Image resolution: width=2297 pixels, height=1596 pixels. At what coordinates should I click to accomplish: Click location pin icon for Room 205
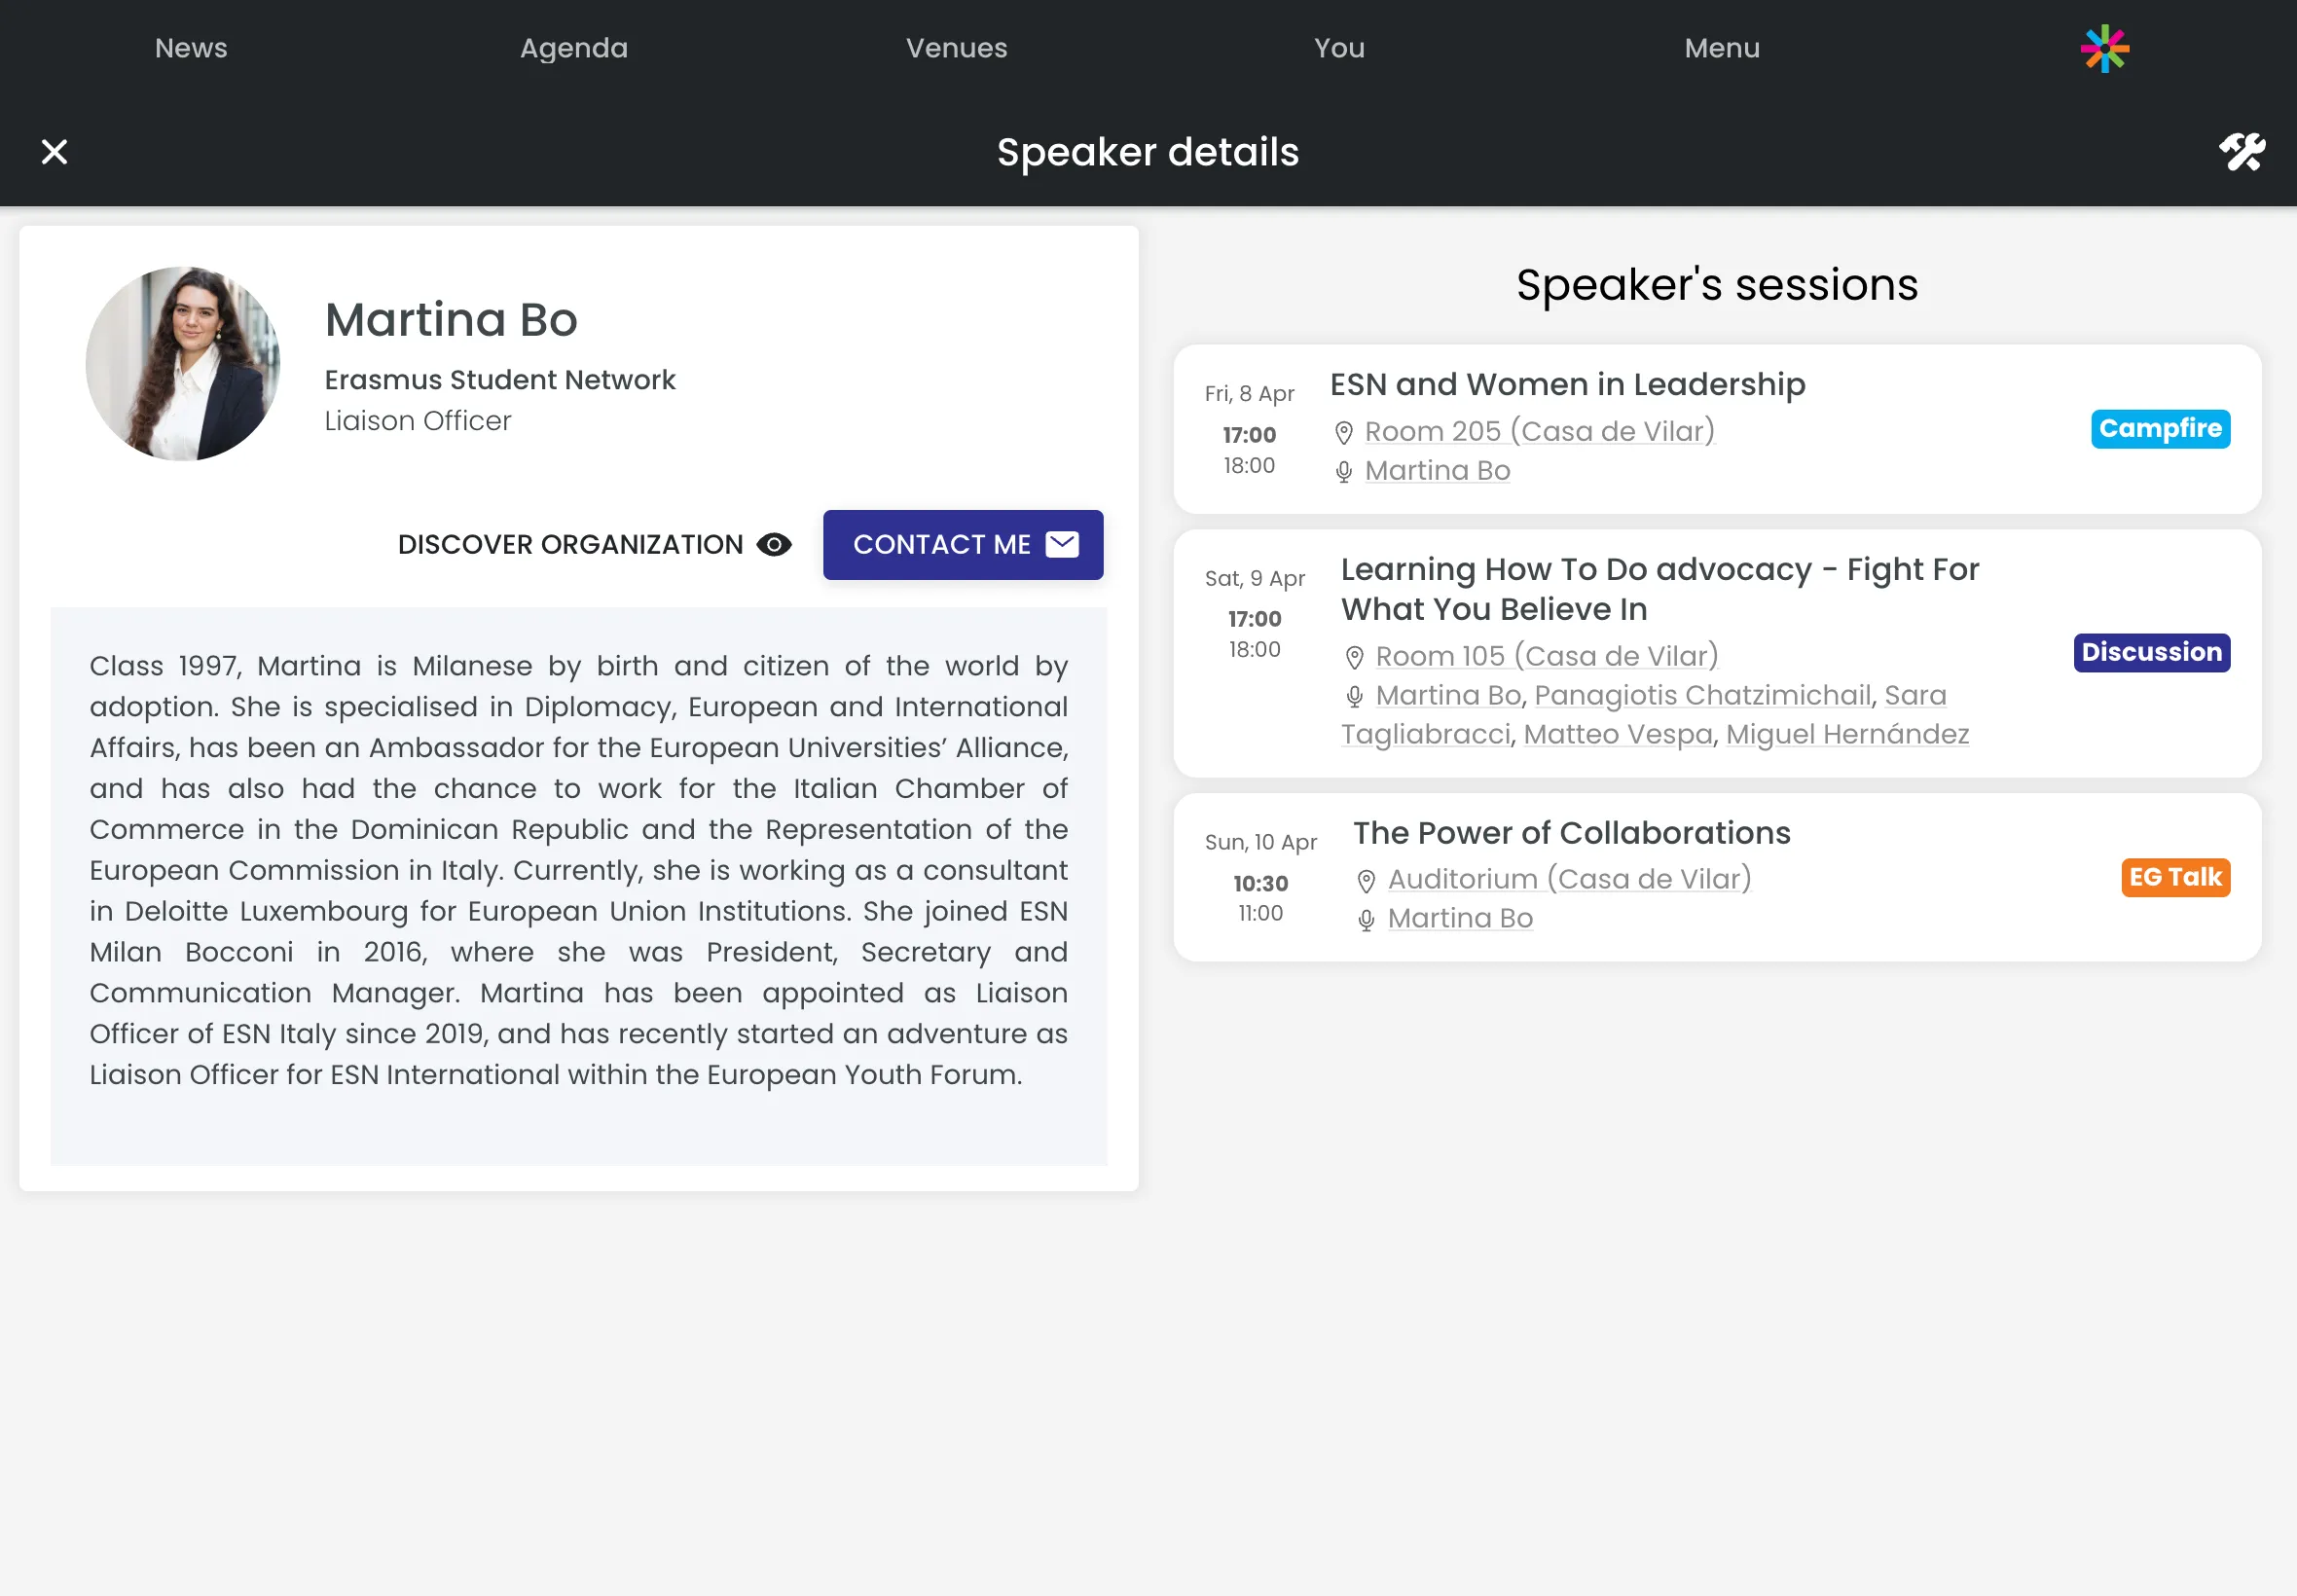1343,432
